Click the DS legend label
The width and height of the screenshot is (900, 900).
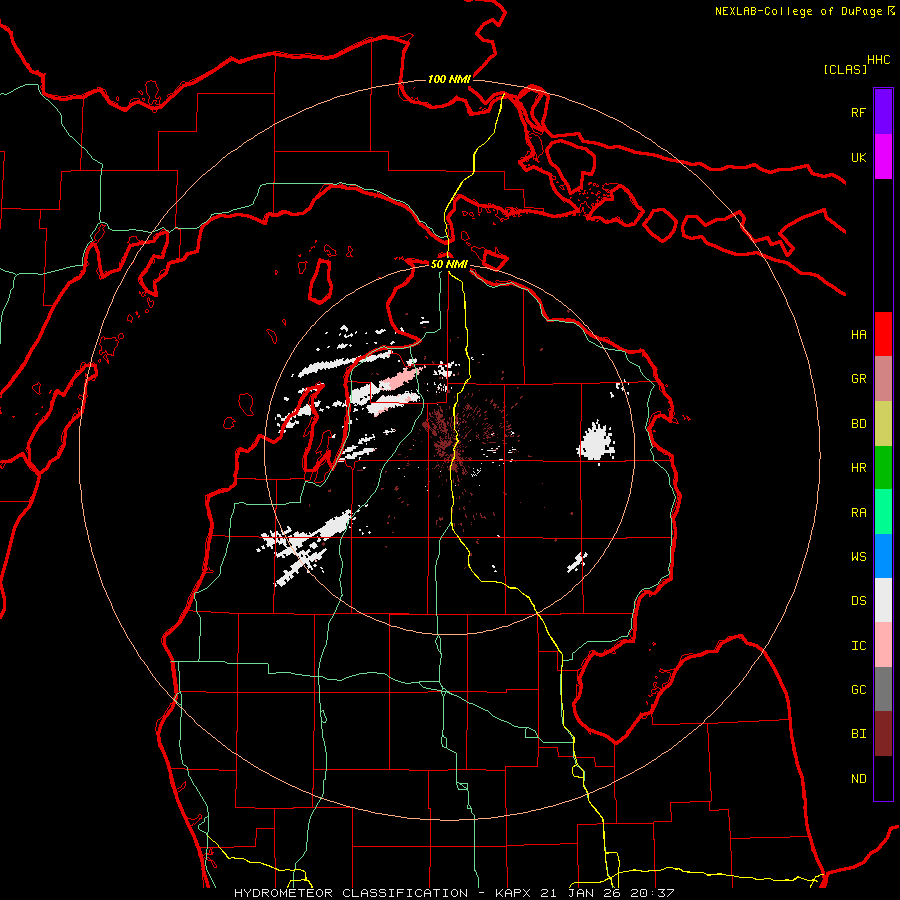(858, 601)
